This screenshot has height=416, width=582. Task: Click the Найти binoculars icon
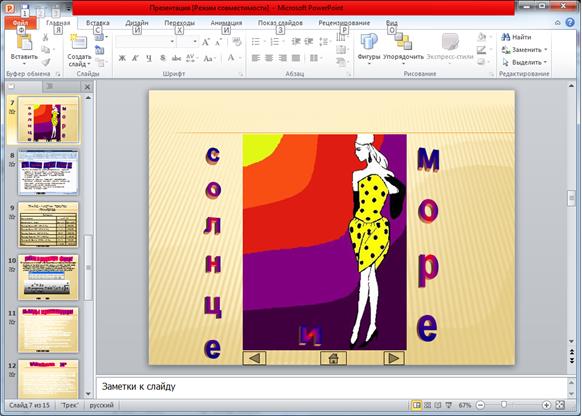(x=505, y=37)
